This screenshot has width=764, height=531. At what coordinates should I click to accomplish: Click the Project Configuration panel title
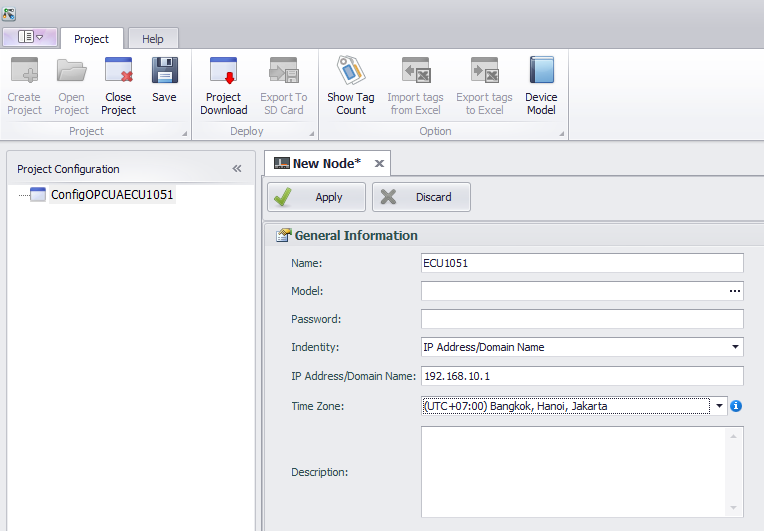click(x=68, y=169)
